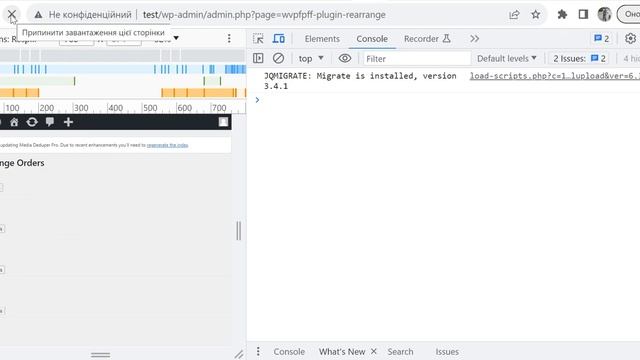Focus the console prompt chevron
The width and height of the screenshot is (640, 360).
(x=257, y=100)
